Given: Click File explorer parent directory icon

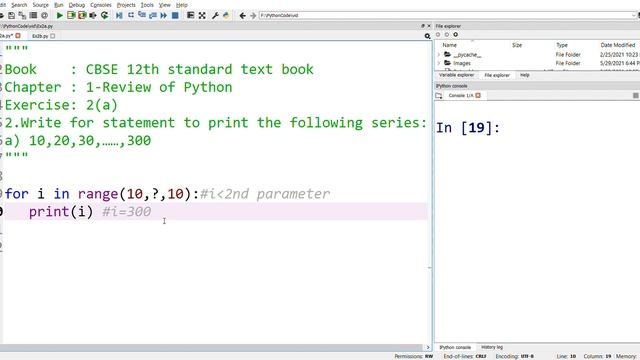Looking at the screenshot, I should pyautogui.click(x=456, y=35).
